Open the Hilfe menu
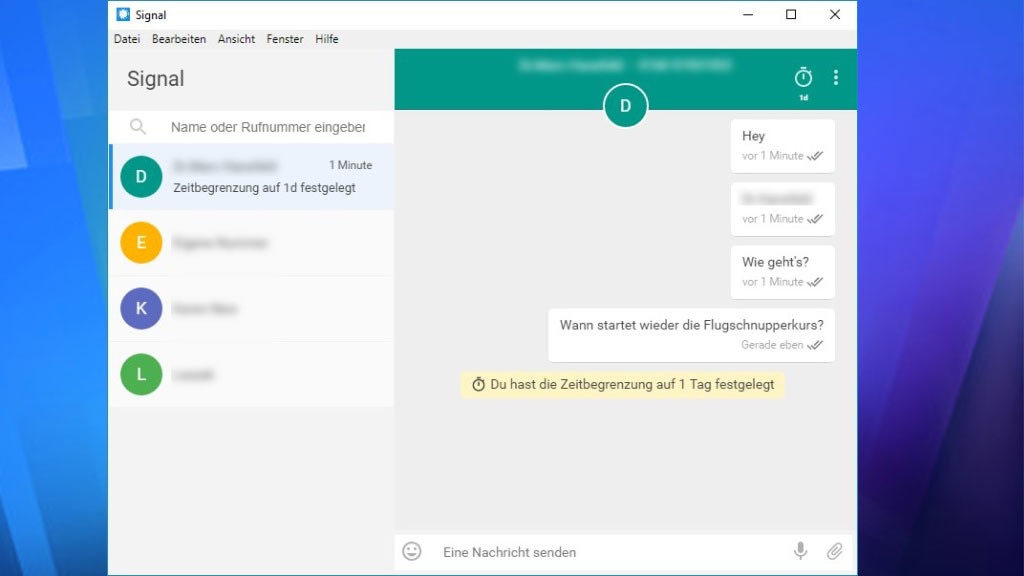1024x576 pixels. [x=327, y=39]
